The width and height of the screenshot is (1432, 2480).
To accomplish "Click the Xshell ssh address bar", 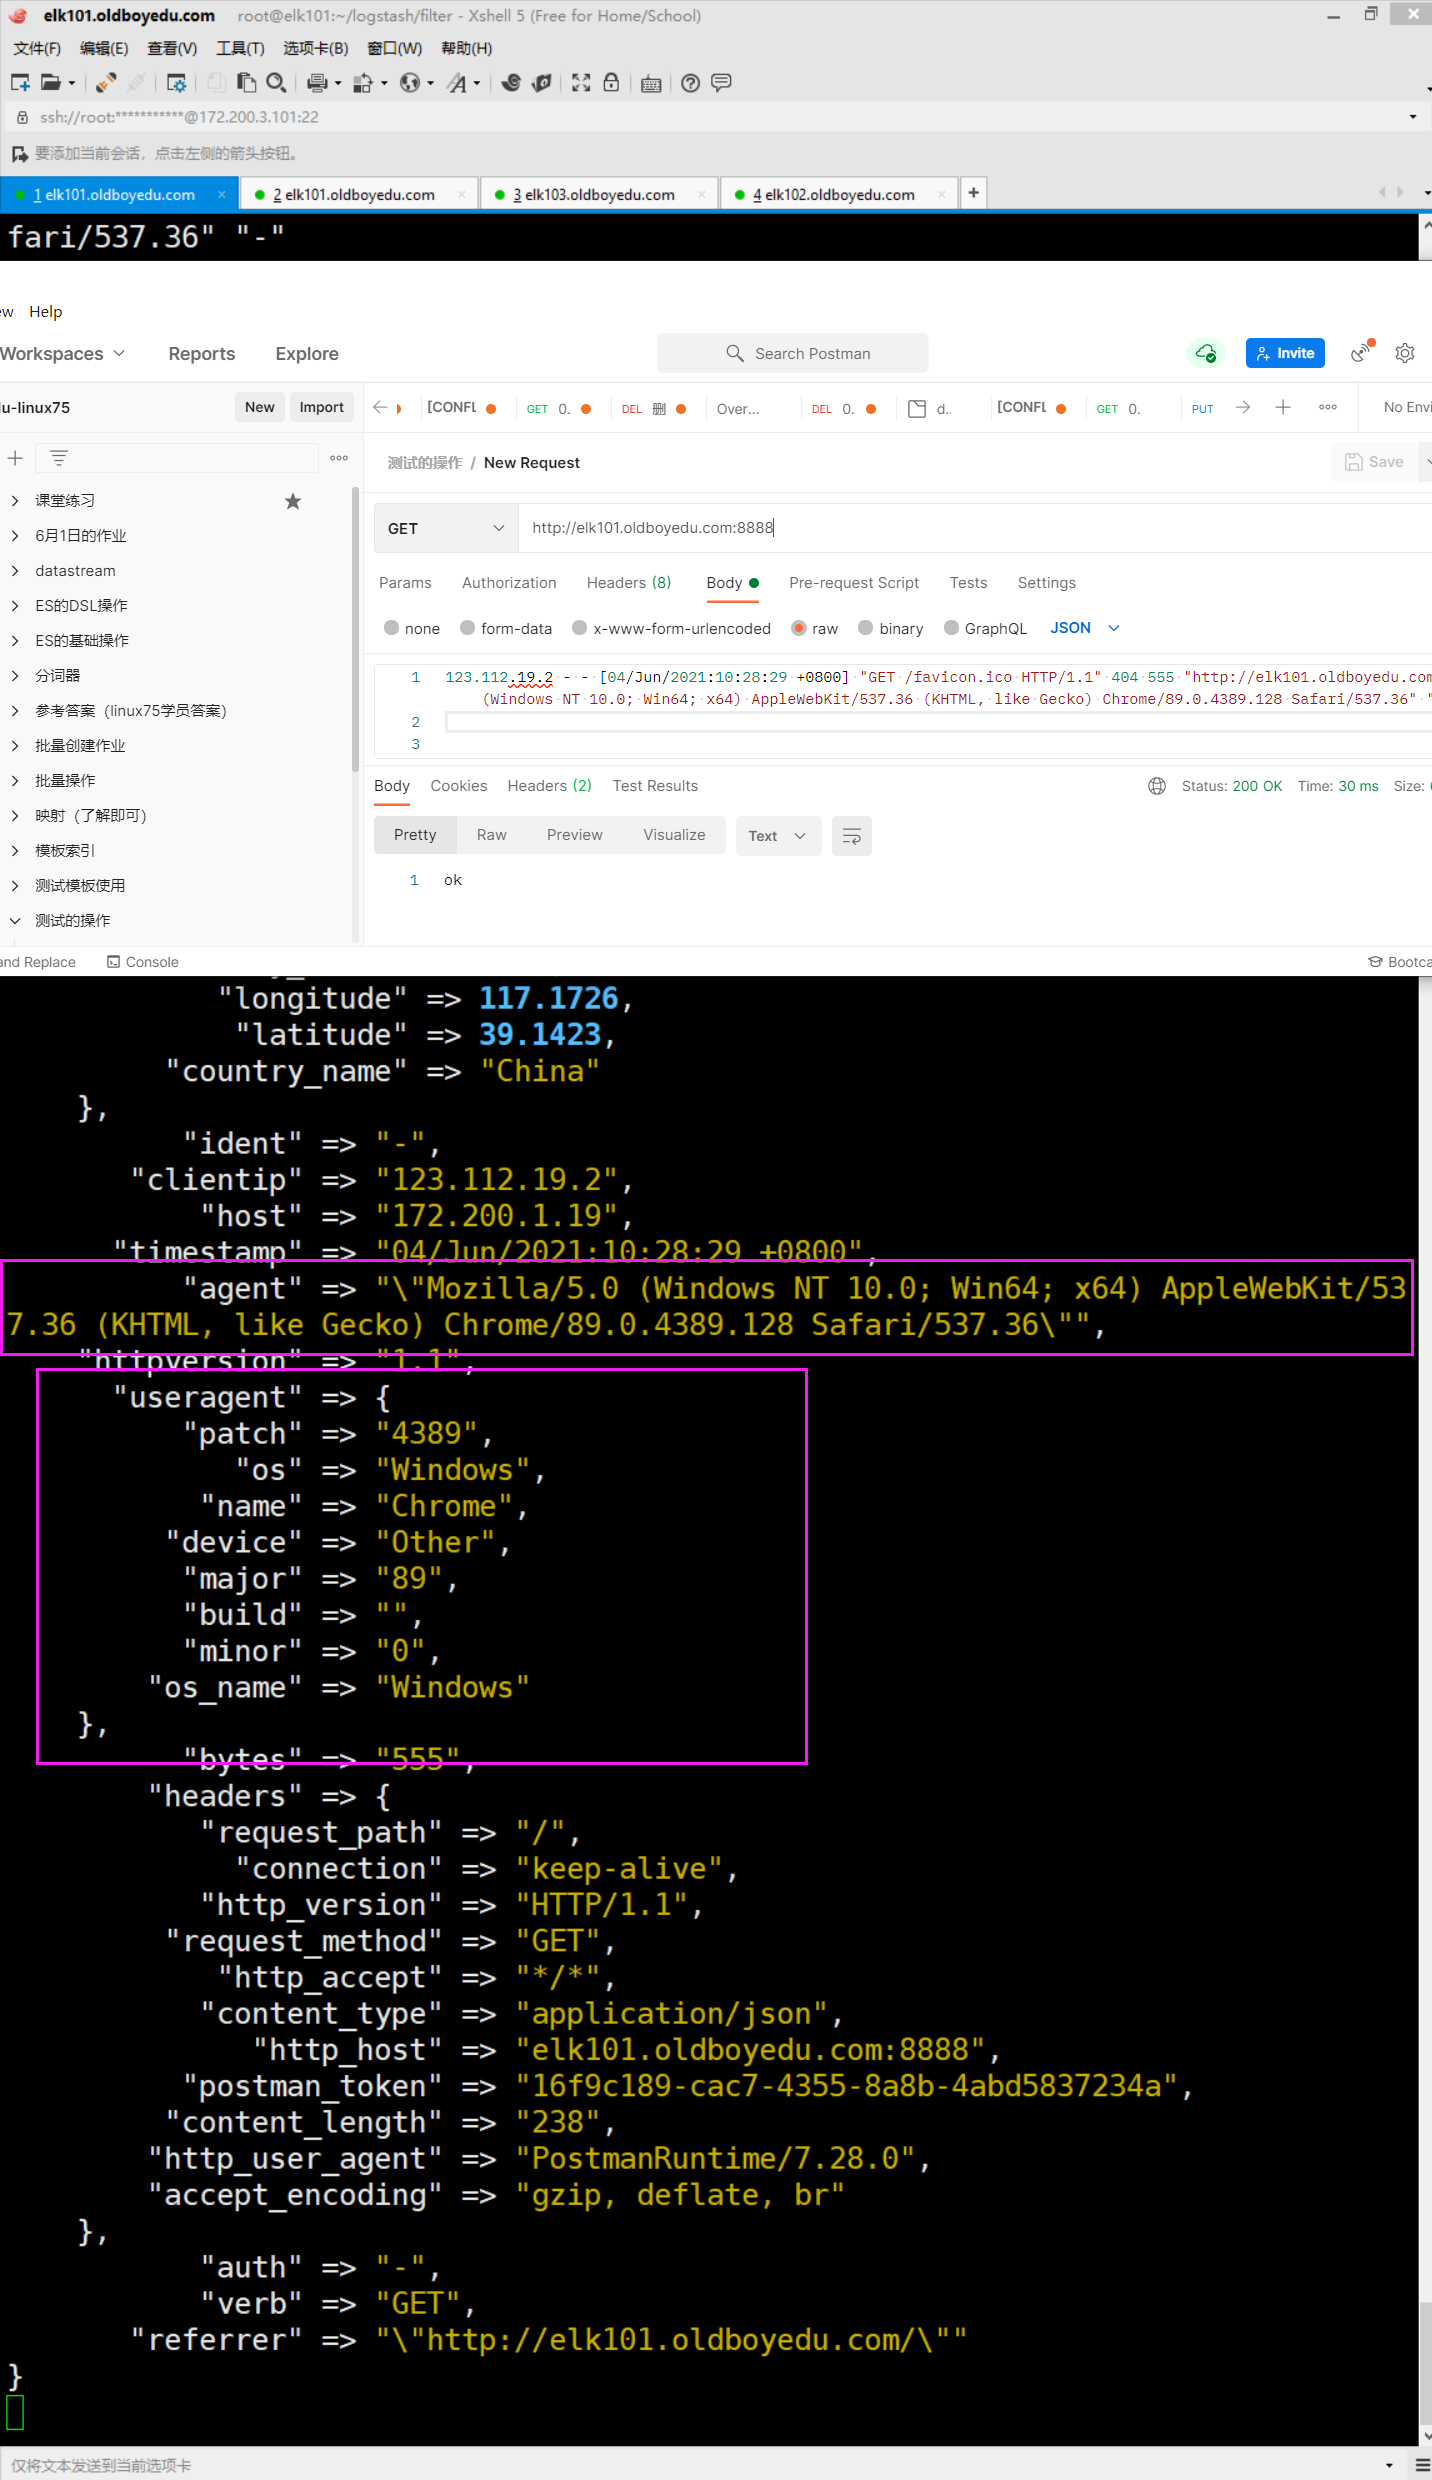I will tap(716, 117).
